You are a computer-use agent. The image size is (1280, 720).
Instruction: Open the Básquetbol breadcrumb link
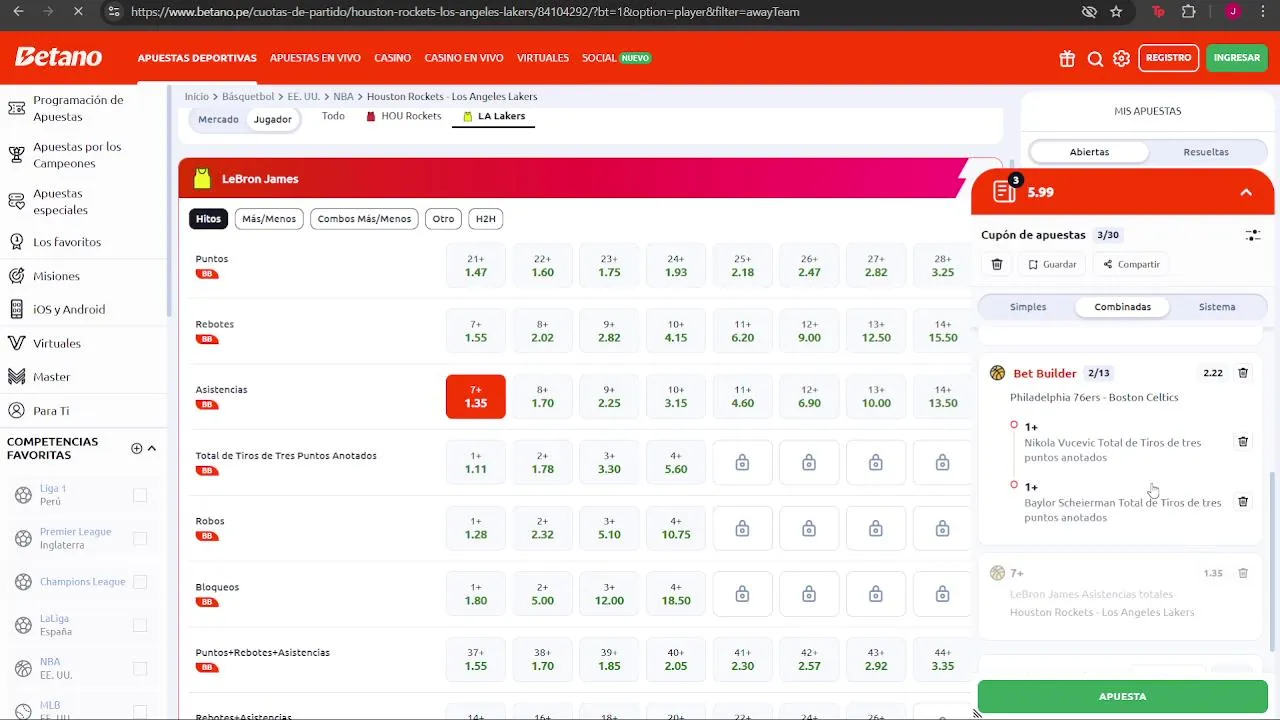[247, 96]
